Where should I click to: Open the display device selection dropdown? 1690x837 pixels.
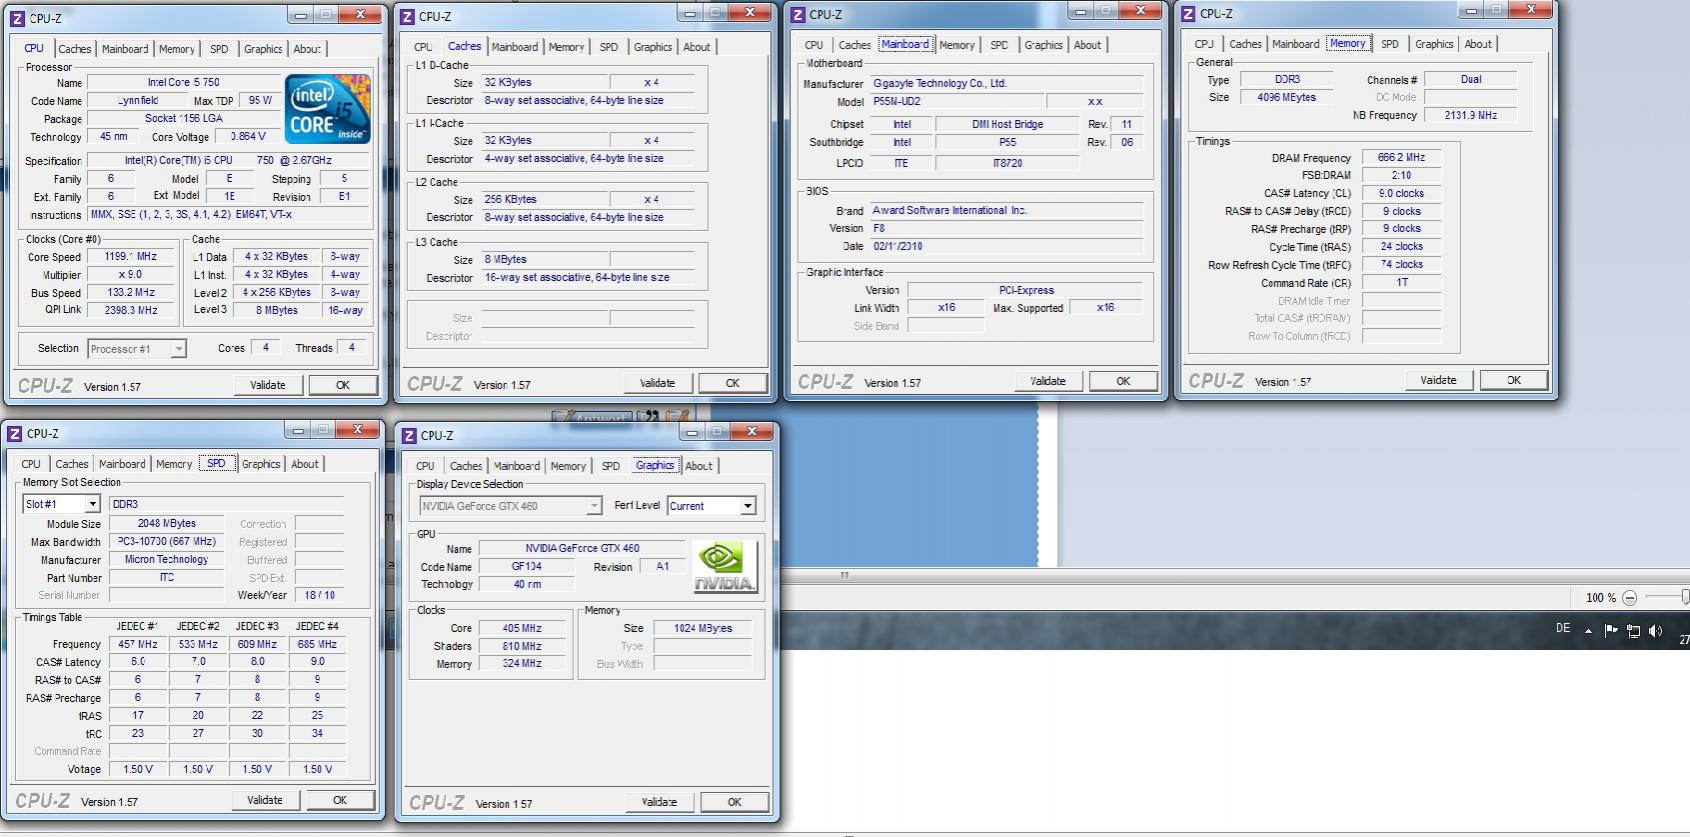pos(510,506)
